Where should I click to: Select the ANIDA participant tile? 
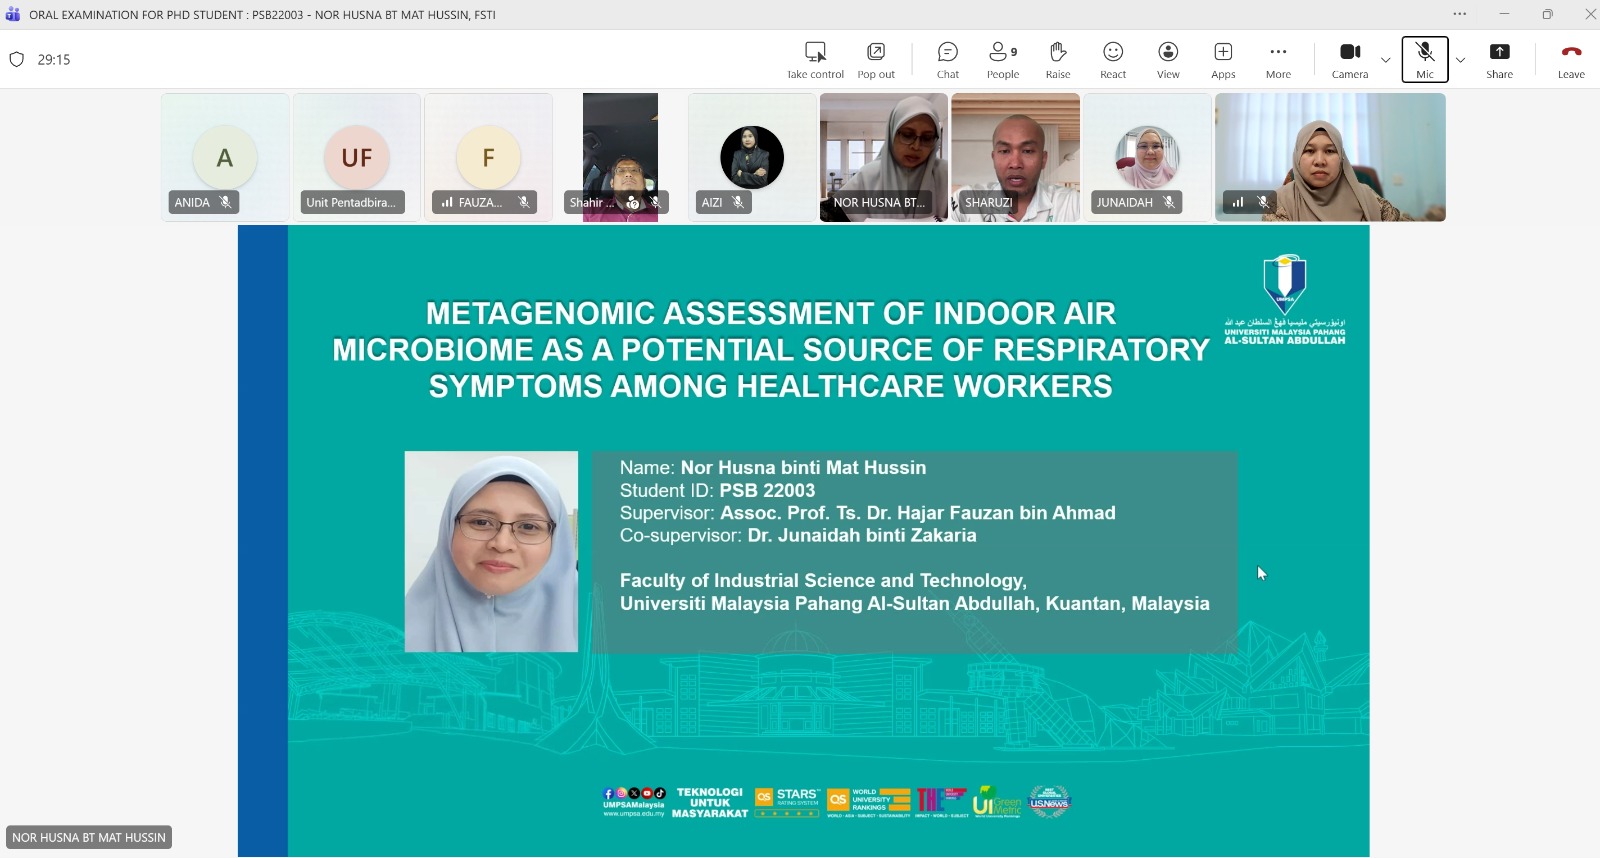tap(225, 157)
